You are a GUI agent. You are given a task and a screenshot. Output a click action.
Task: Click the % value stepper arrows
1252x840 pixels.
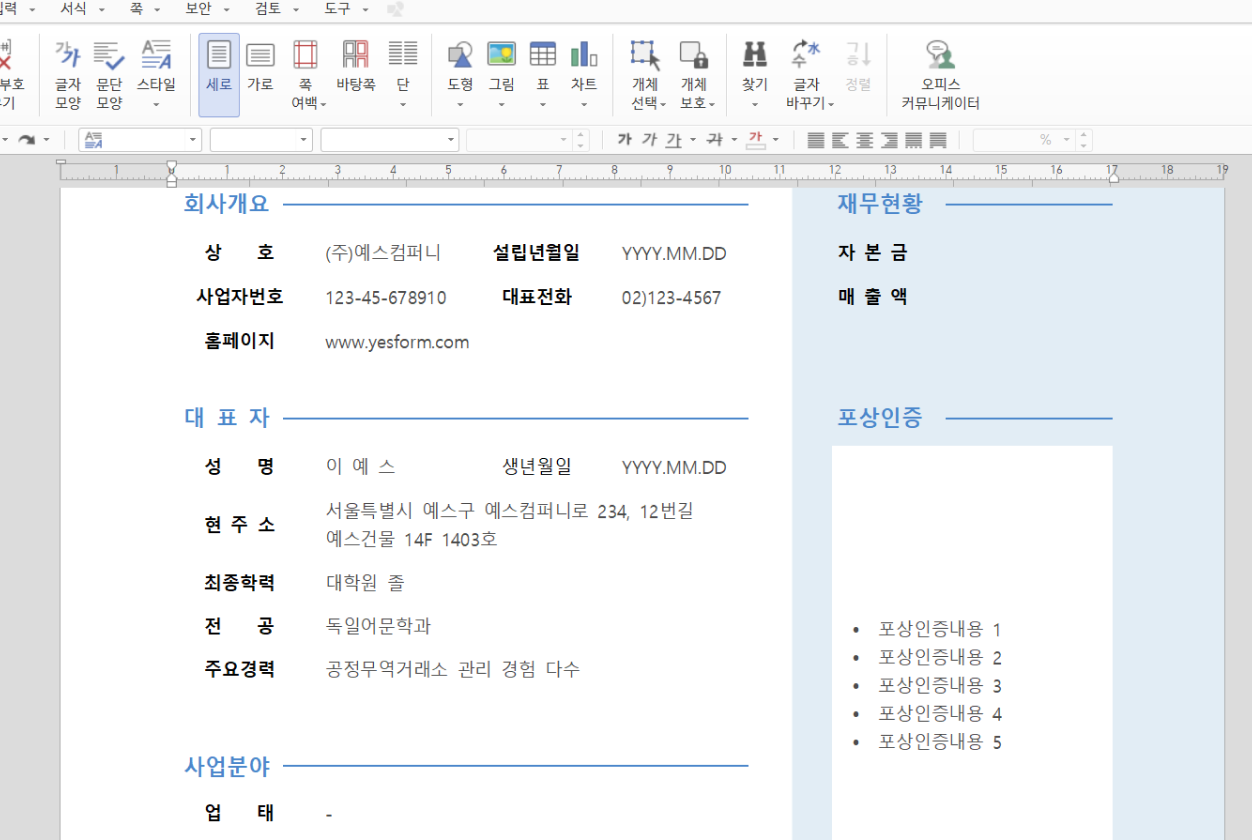(x=1085, y=140)
